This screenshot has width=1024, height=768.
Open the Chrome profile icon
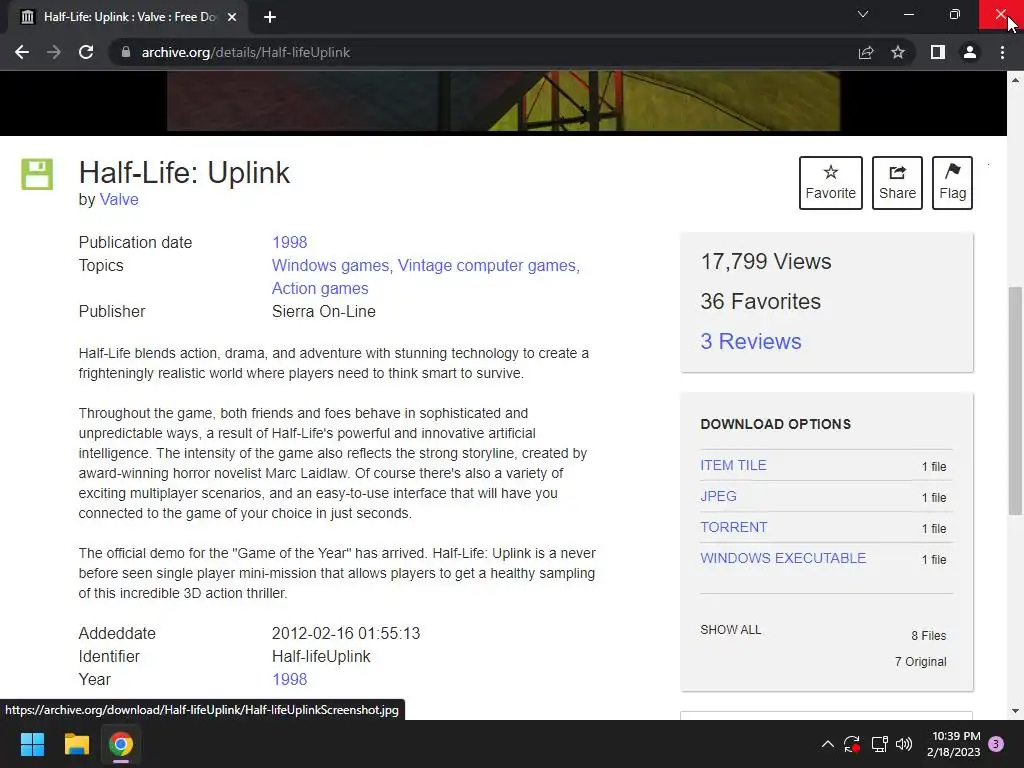pyautogui.click(x=970, y=52)
